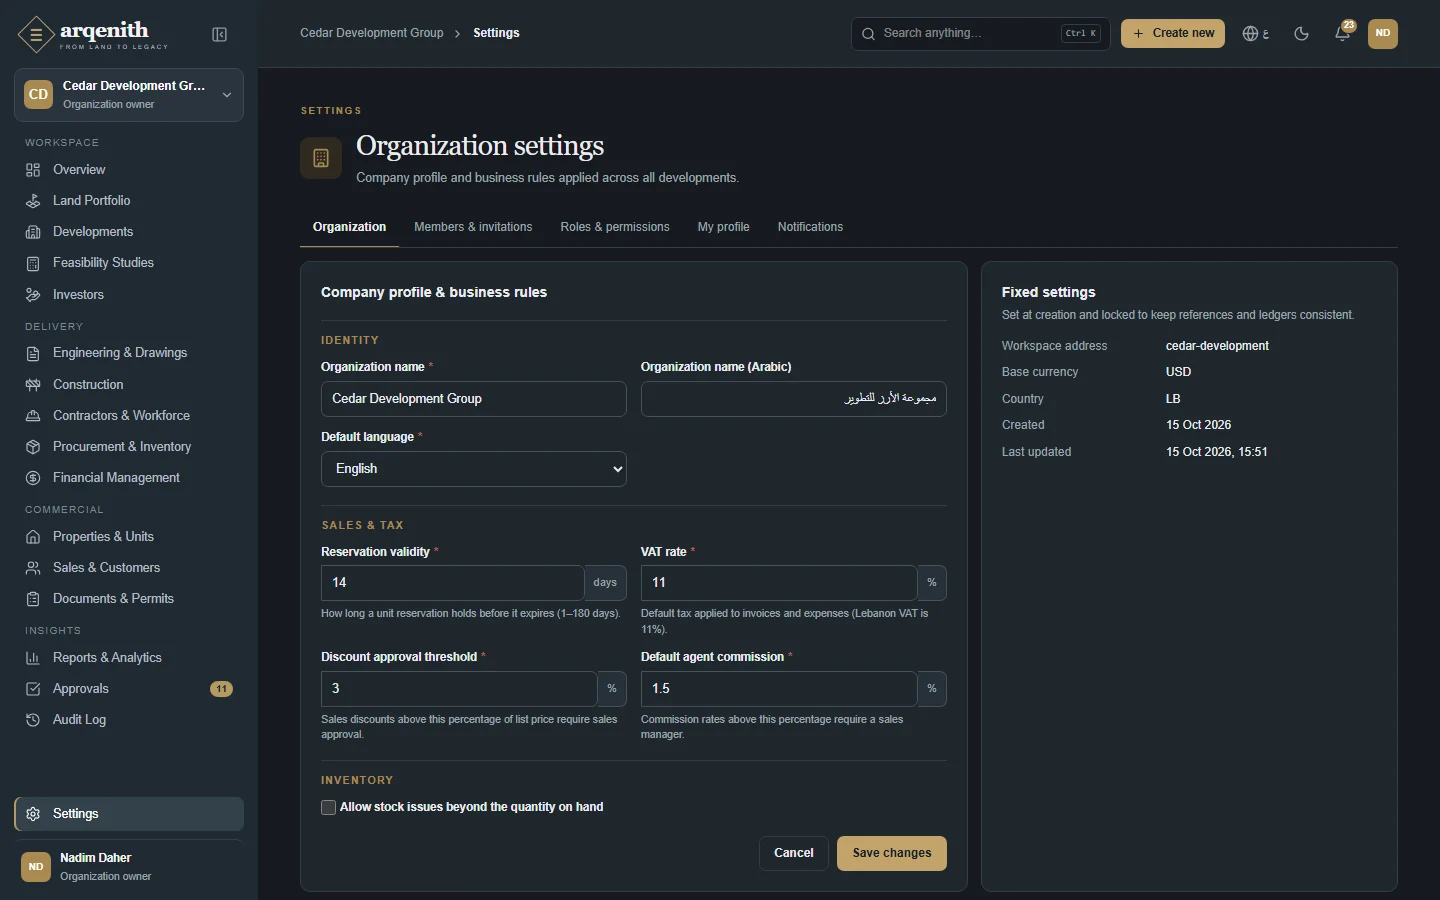Open the Default language dropdown
The width and height of the screenshot is (1440, 900).
pos(474,469)
